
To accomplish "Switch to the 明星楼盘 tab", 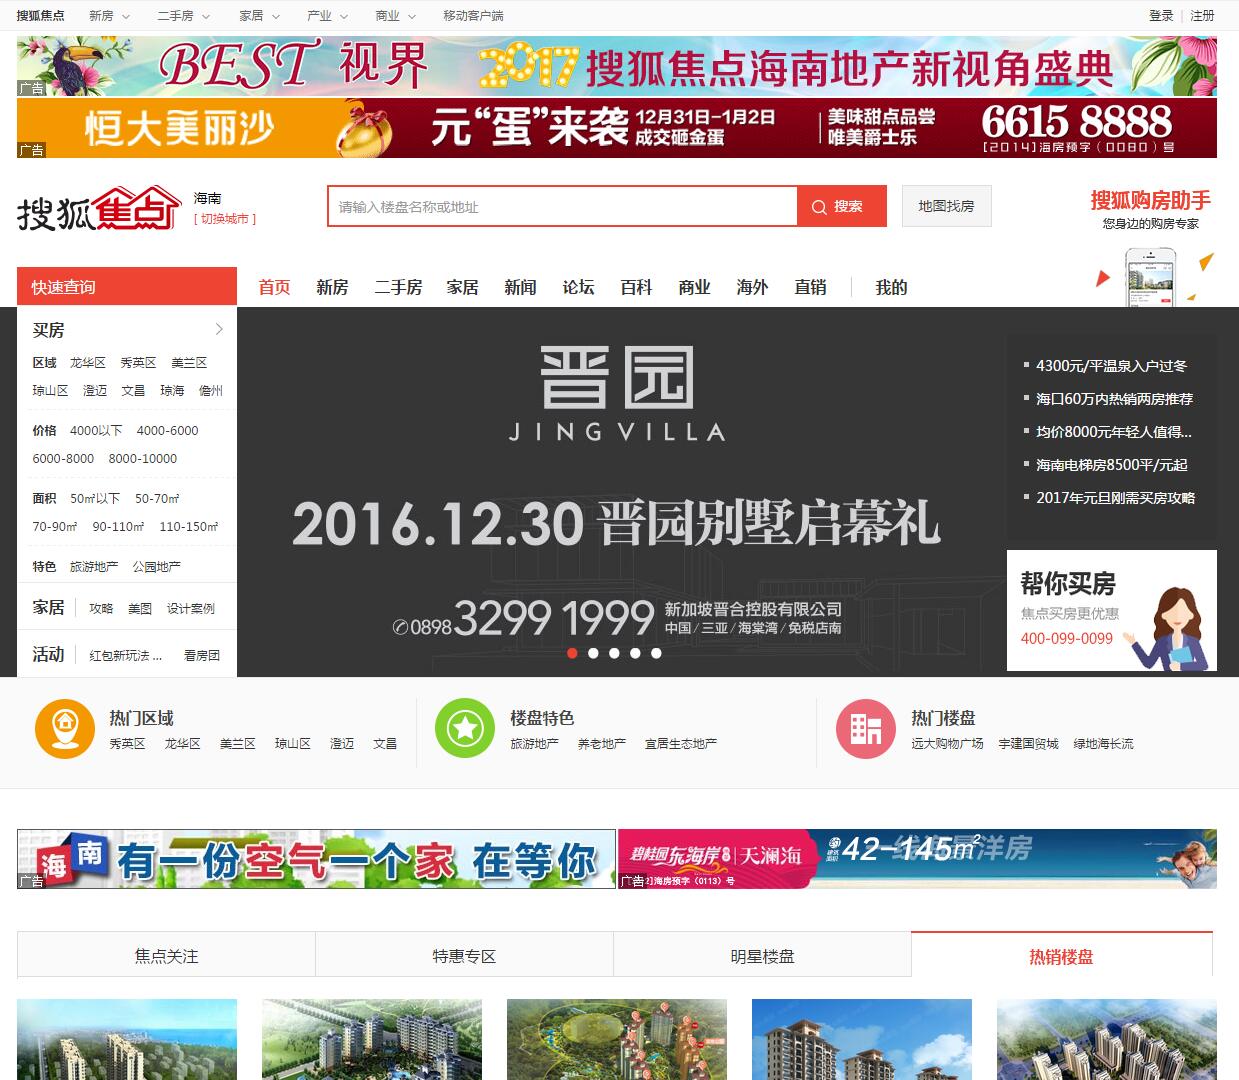I will click(x=762, y=956).
